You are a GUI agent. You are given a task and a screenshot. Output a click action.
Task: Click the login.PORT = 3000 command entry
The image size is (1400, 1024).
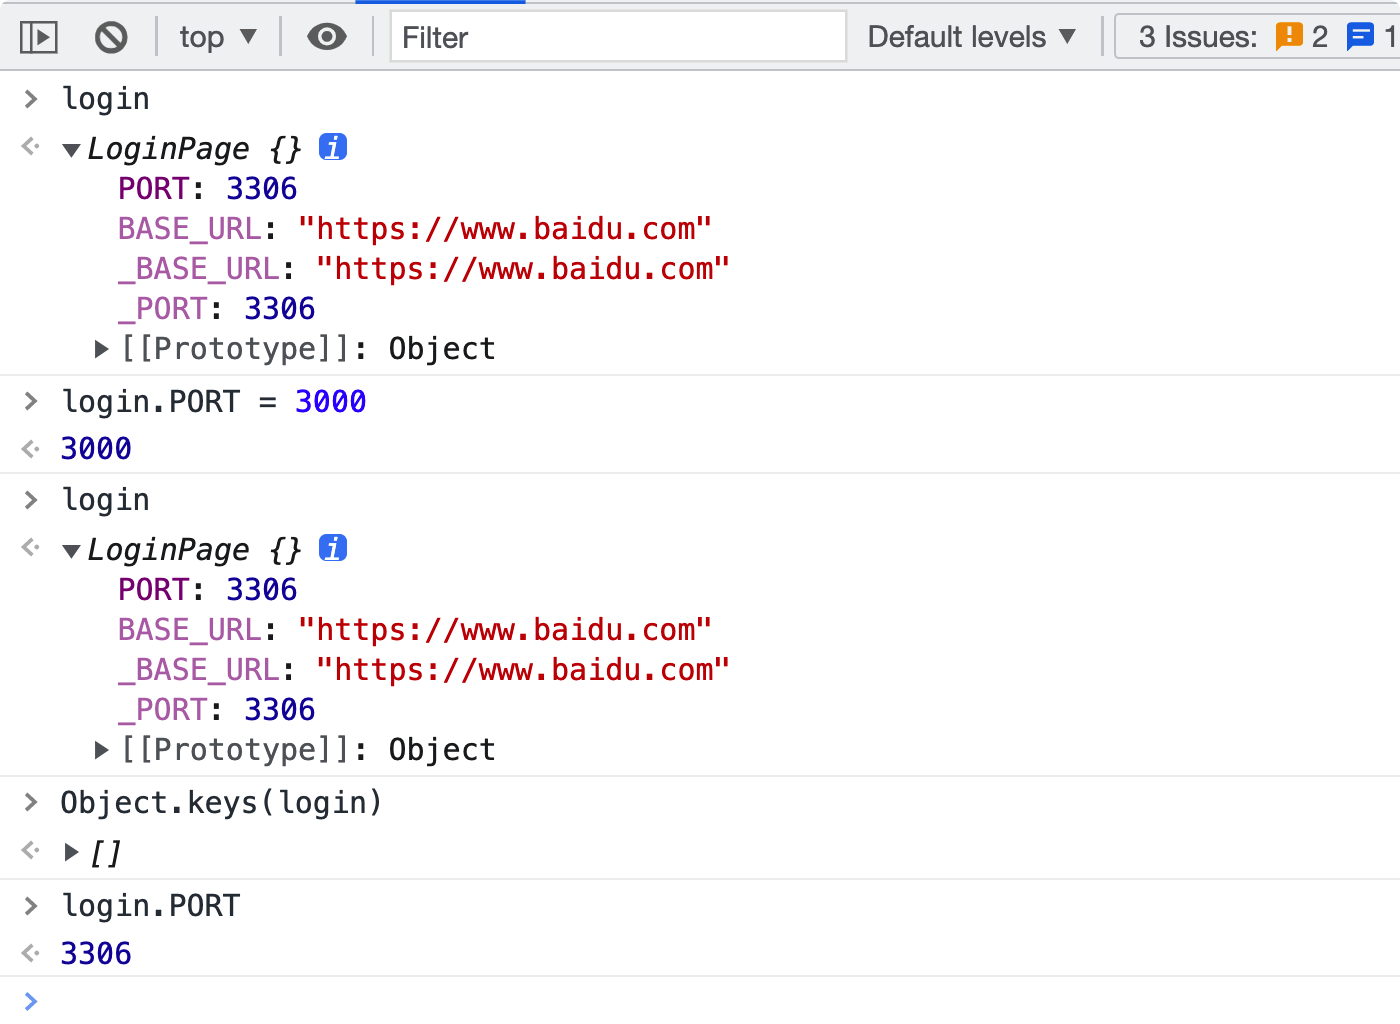[x=214, y=402]
